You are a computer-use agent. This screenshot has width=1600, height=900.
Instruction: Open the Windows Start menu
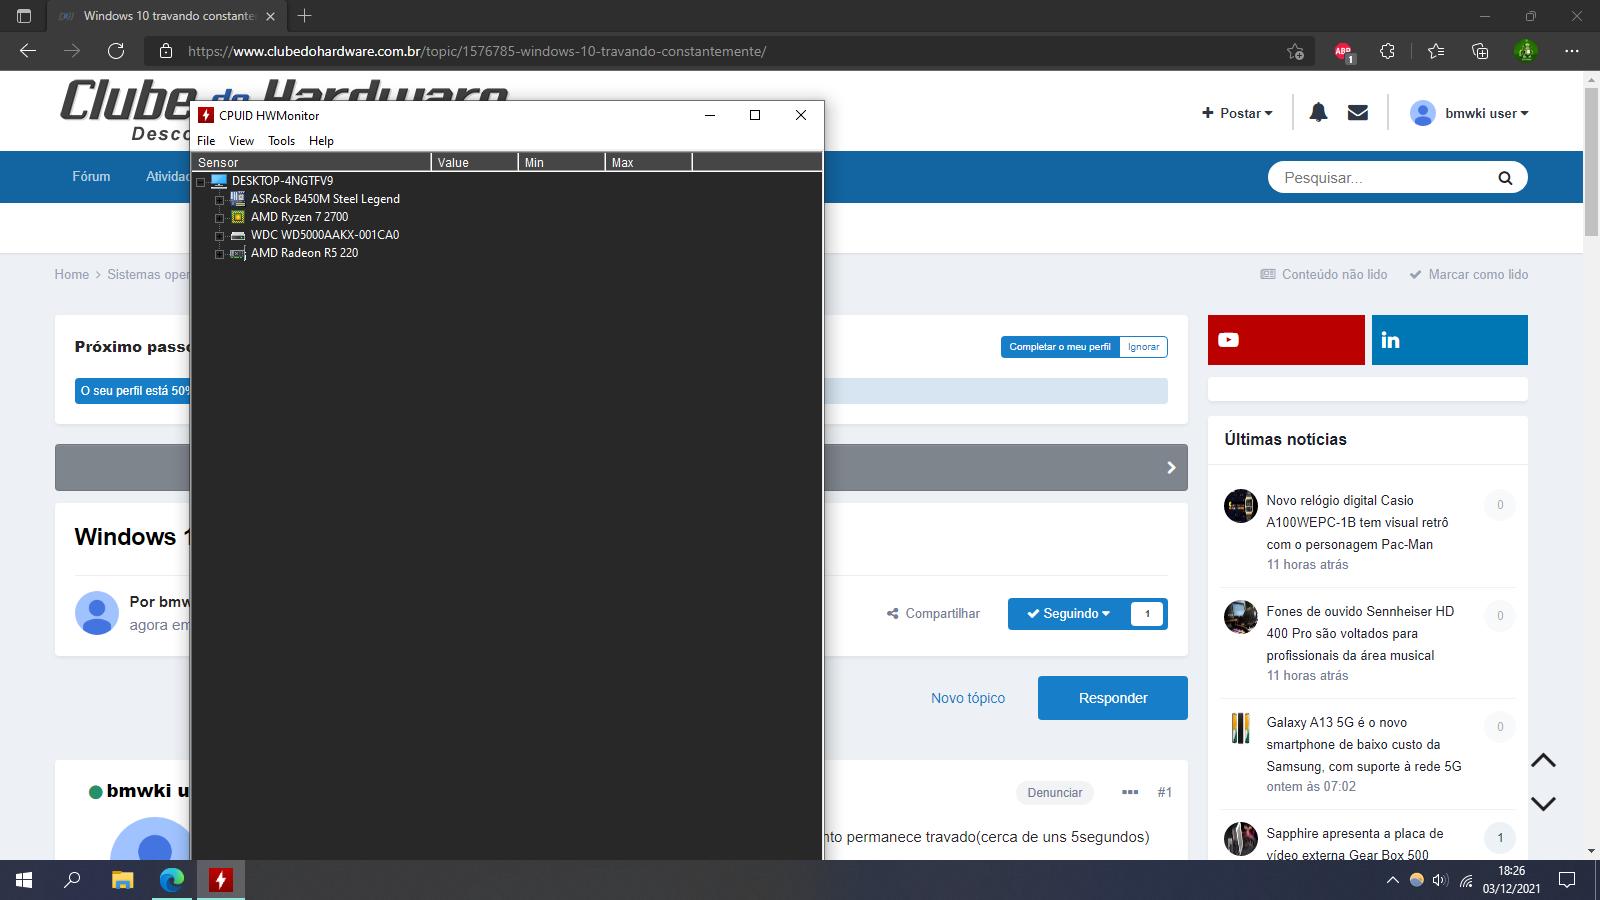[24, 880]
